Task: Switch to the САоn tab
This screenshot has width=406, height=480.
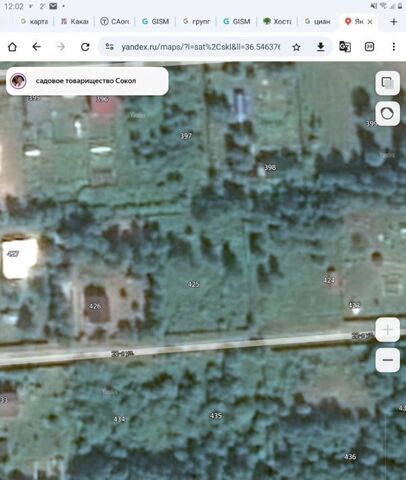Action: coord(115,22)
